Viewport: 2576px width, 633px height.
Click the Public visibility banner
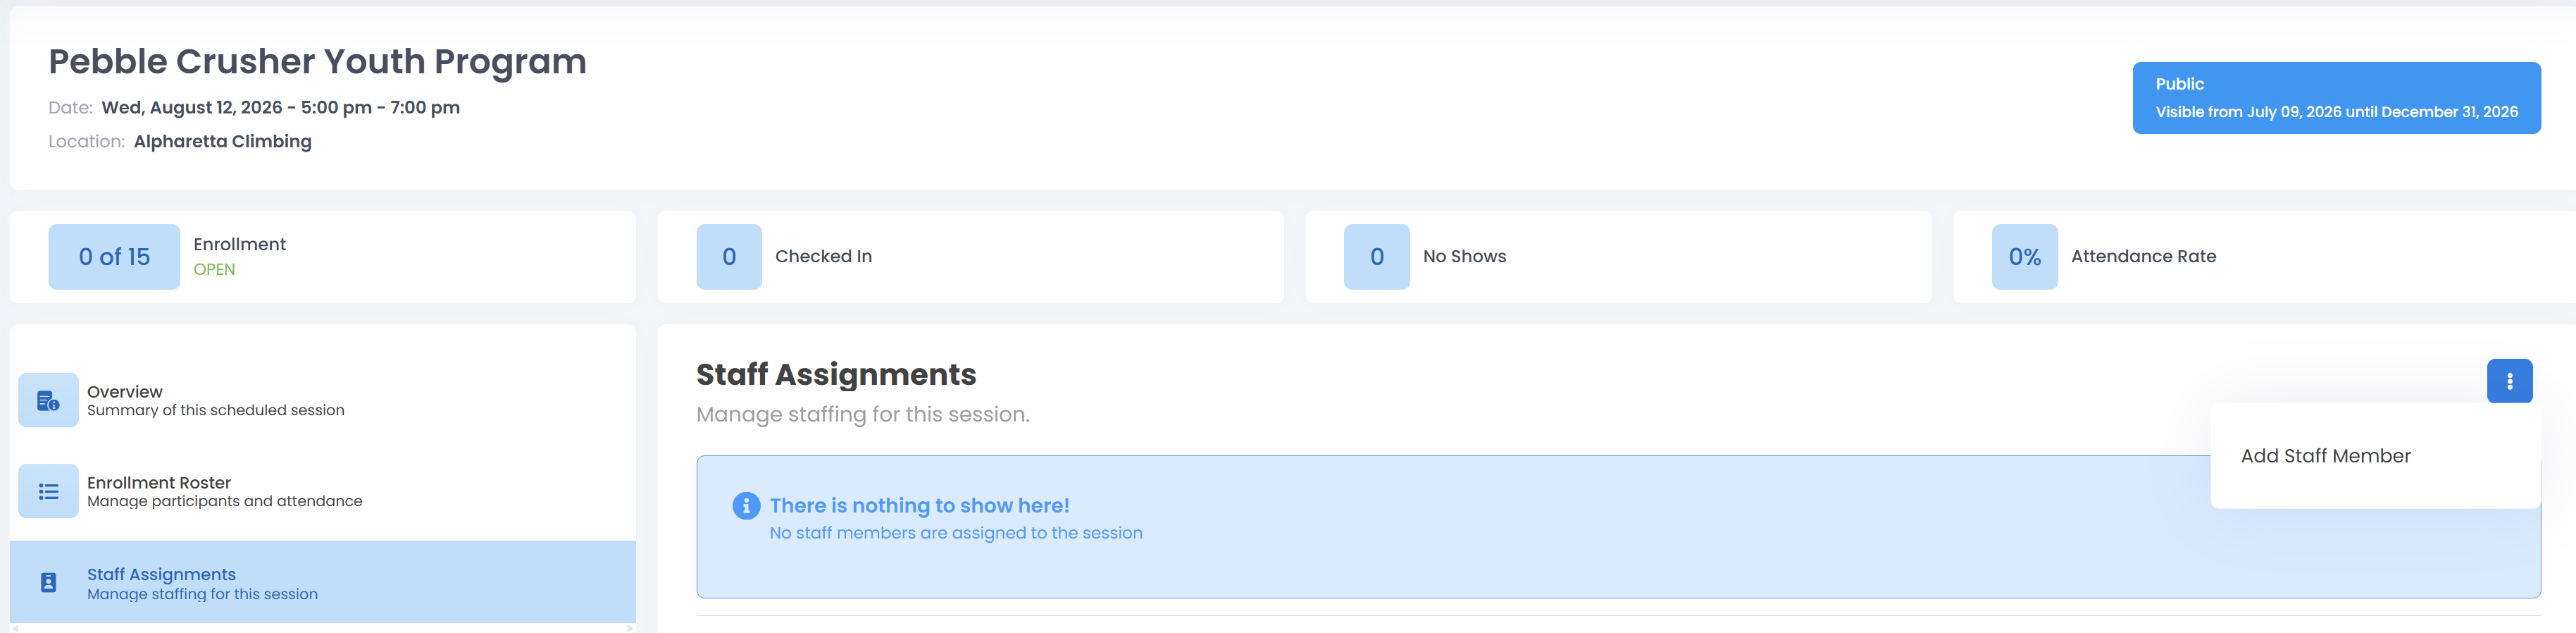2336,98
